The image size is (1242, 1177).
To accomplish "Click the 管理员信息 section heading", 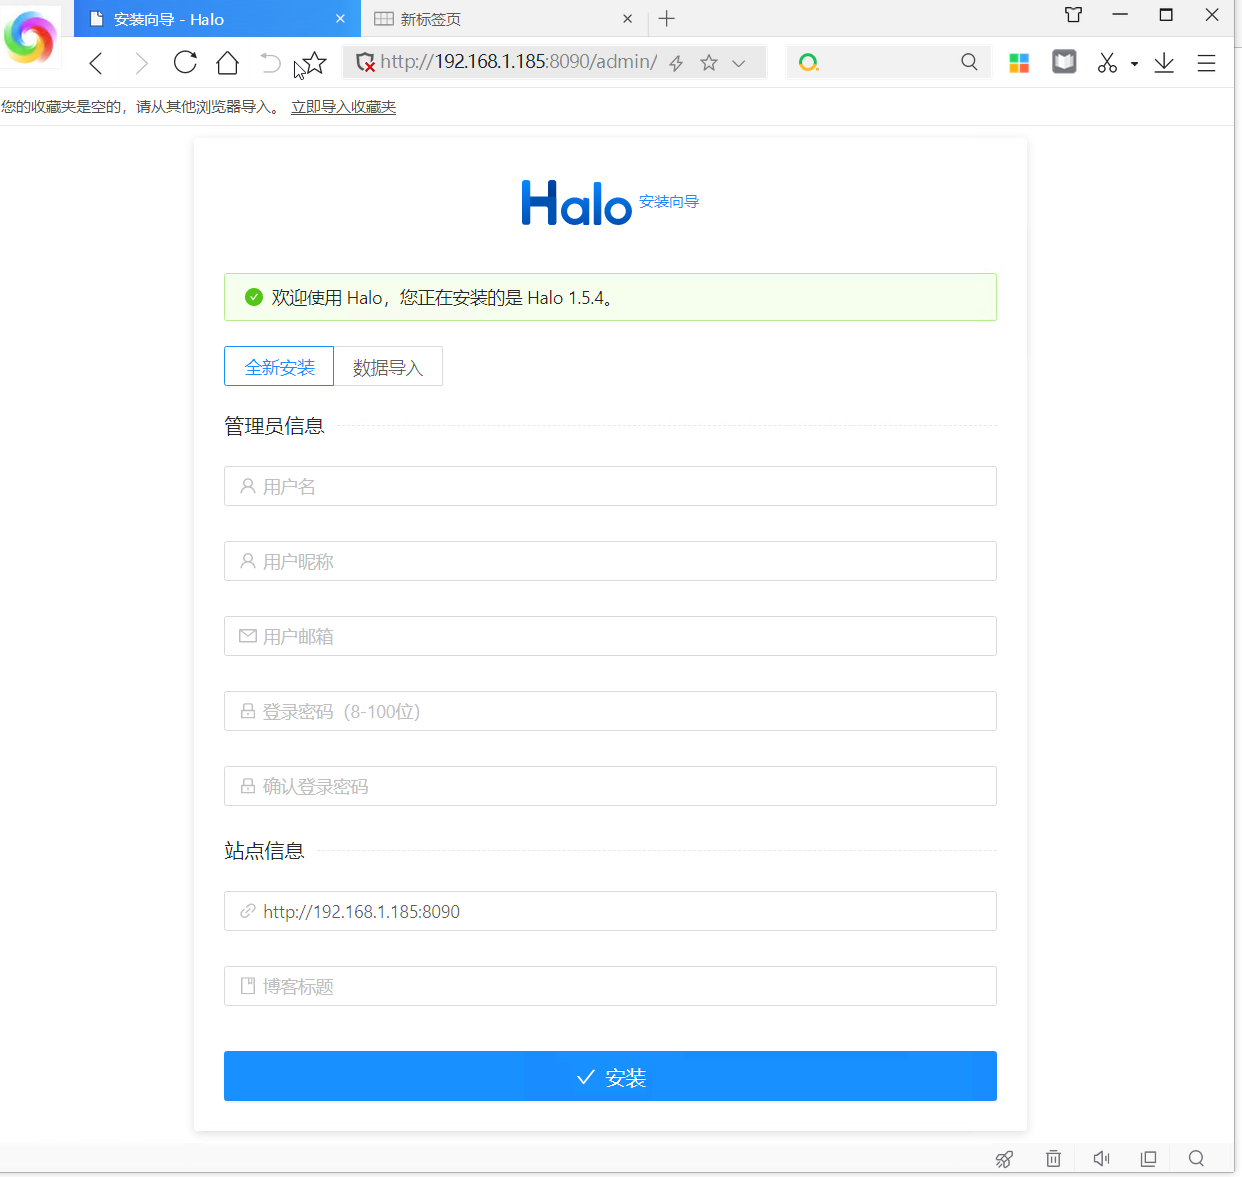I will pos(274,426).
